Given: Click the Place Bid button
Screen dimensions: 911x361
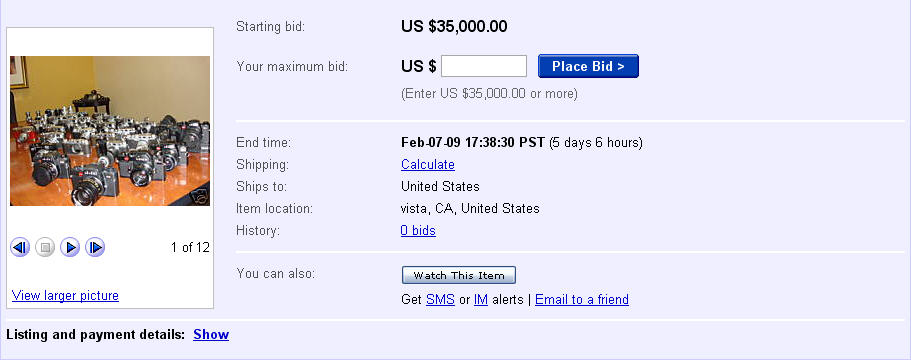Looking at the screenshot, I should 588,66.
